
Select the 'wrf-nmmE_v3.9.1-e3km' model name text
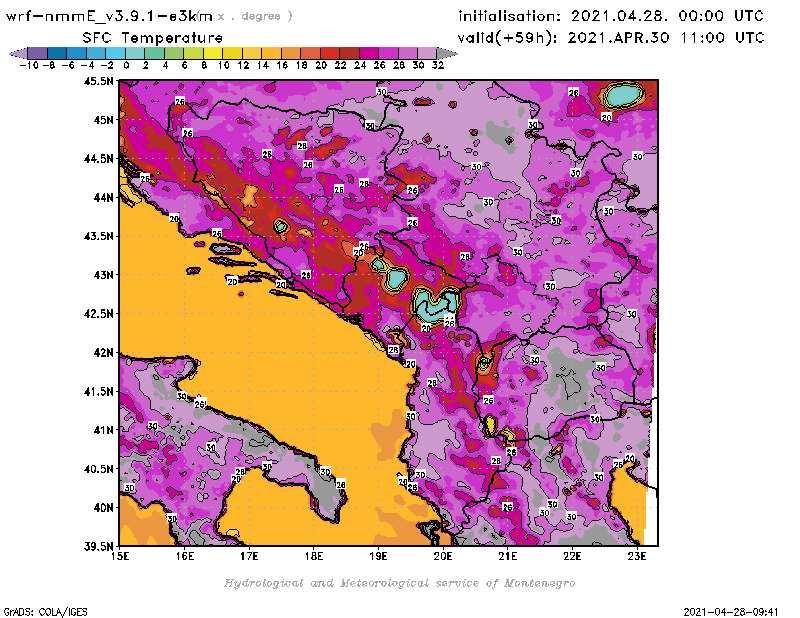click(x=109, y=16)
